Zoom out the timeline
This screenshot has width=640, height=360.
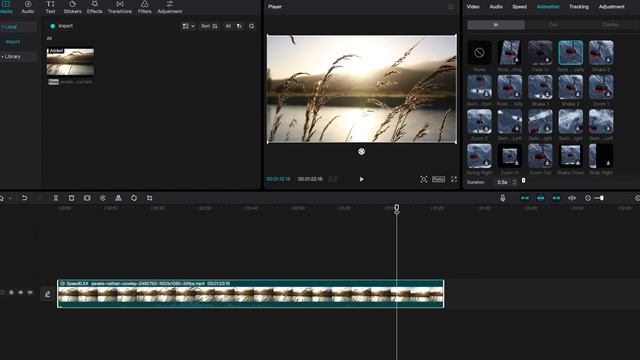[588, 198]
